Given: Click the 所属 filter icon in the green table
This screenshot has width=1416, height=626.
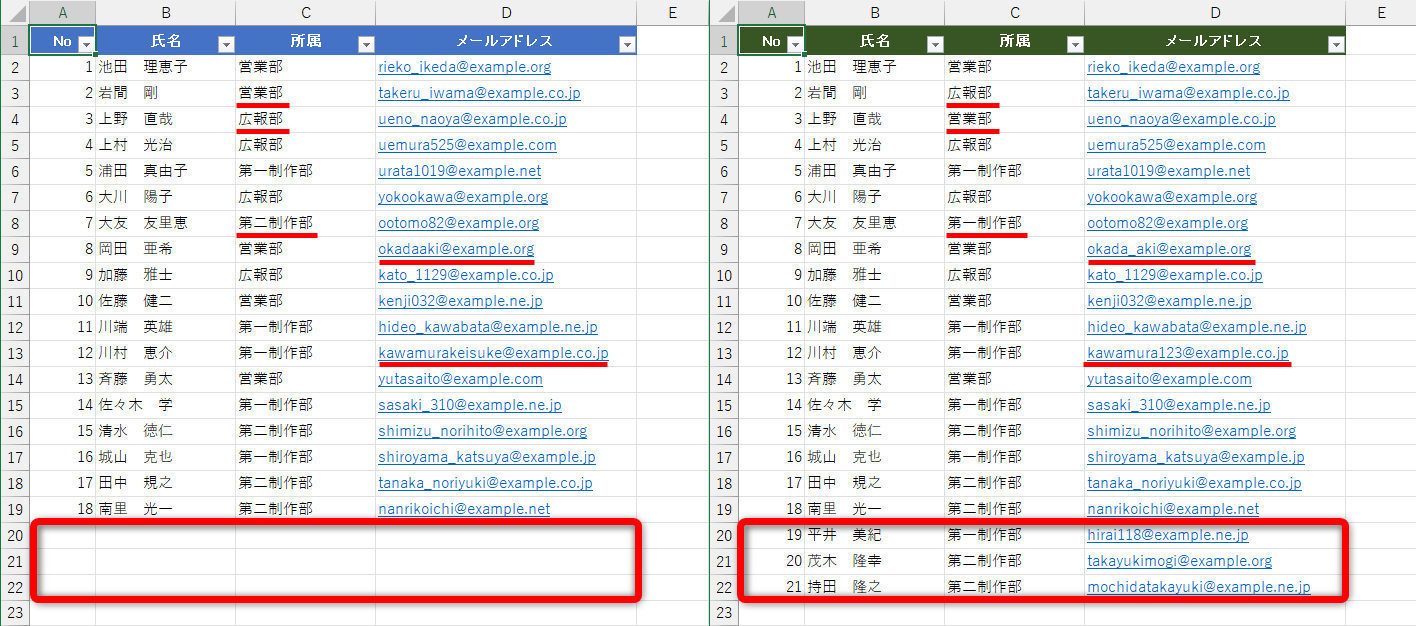Looking at the screenshot, I should point(1076,42).
